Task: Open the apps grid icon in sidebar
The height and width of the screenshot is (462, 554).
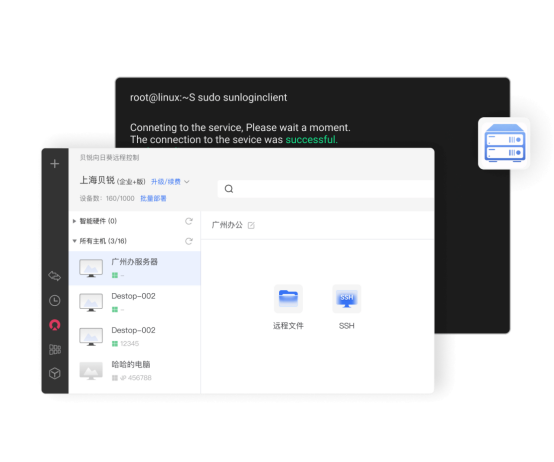Action: click(55, 349)
